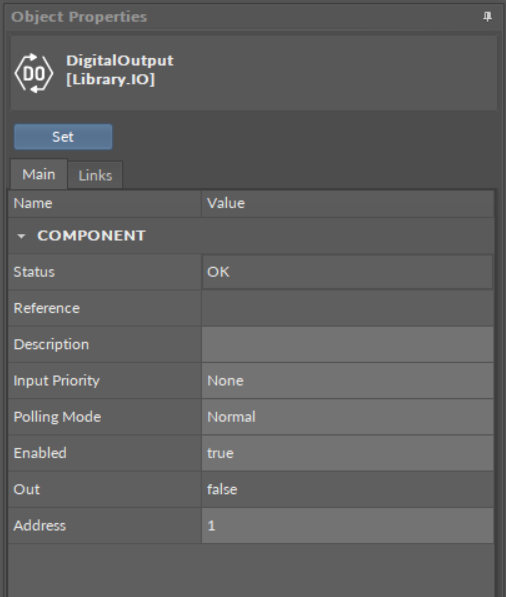Toggle the Enabled true value
The width and height of the screenshot is (506, 597).
tap(347, 453)
